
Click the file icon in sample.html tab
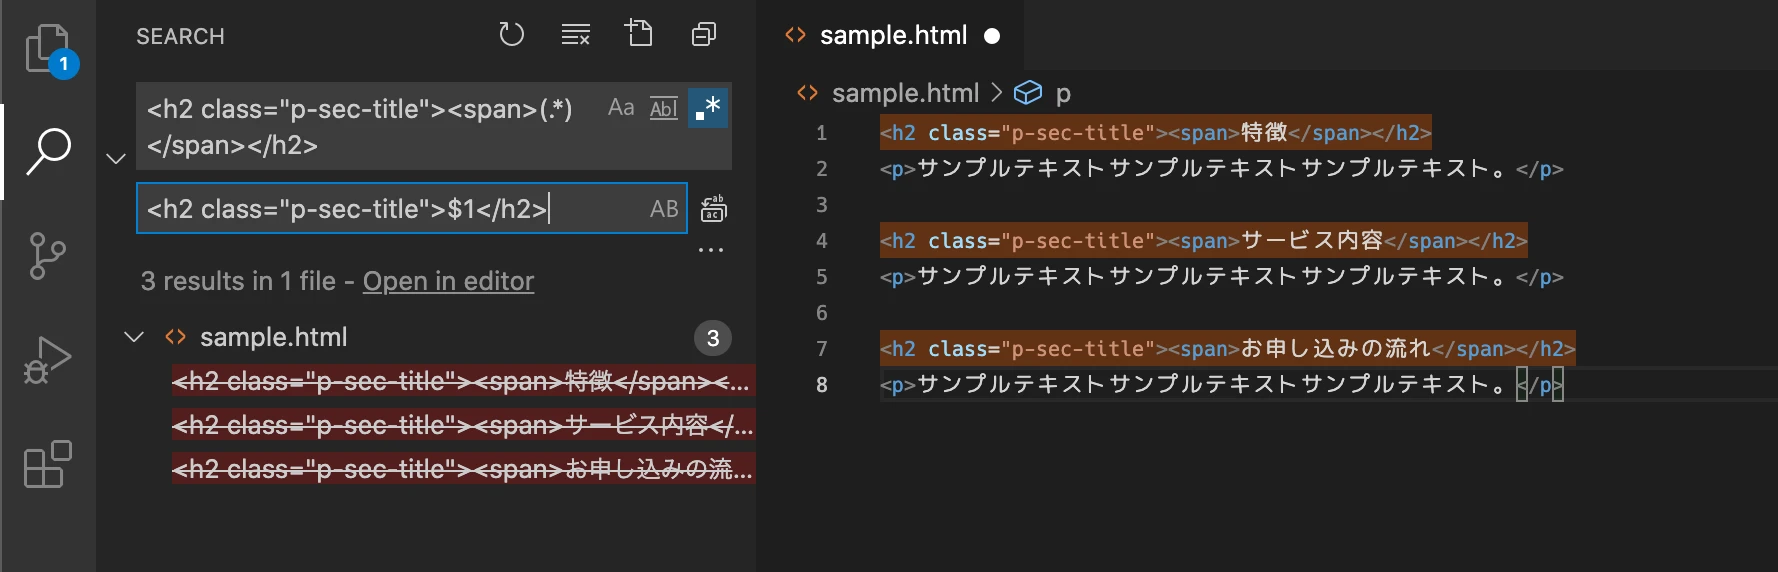(795, 35)
